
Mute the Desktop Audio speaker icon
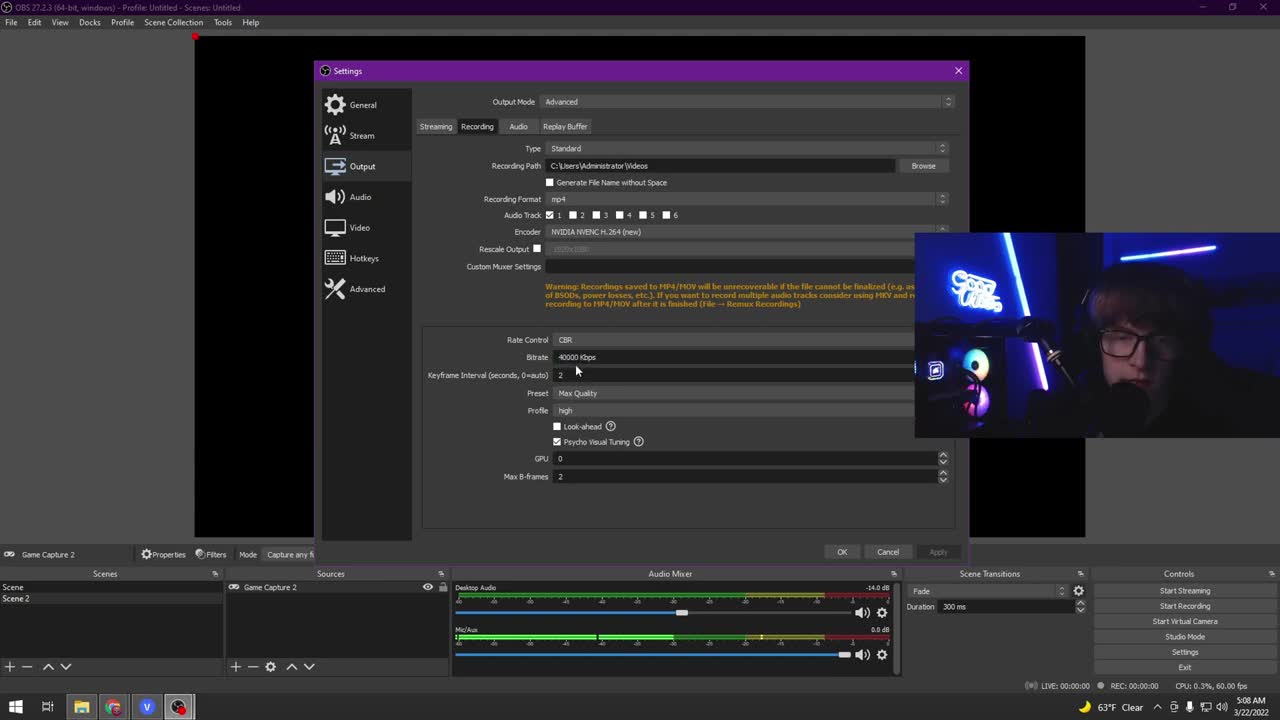(862, 613)
